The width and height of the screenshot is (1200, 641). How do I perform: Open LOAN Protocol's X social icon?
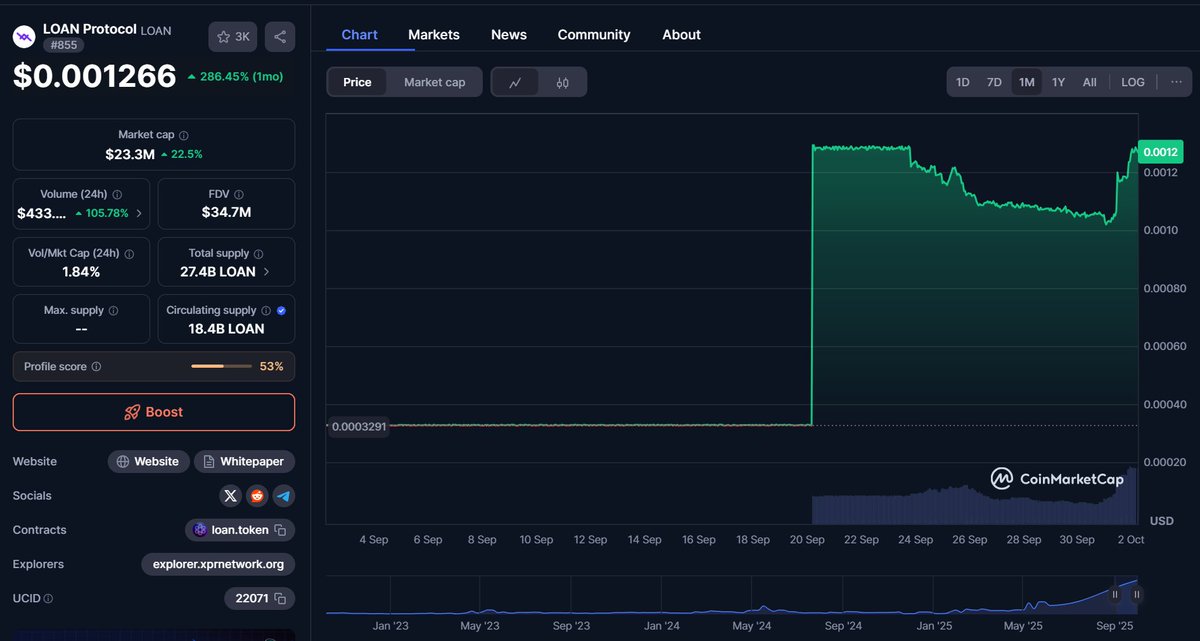coord(230,495)
